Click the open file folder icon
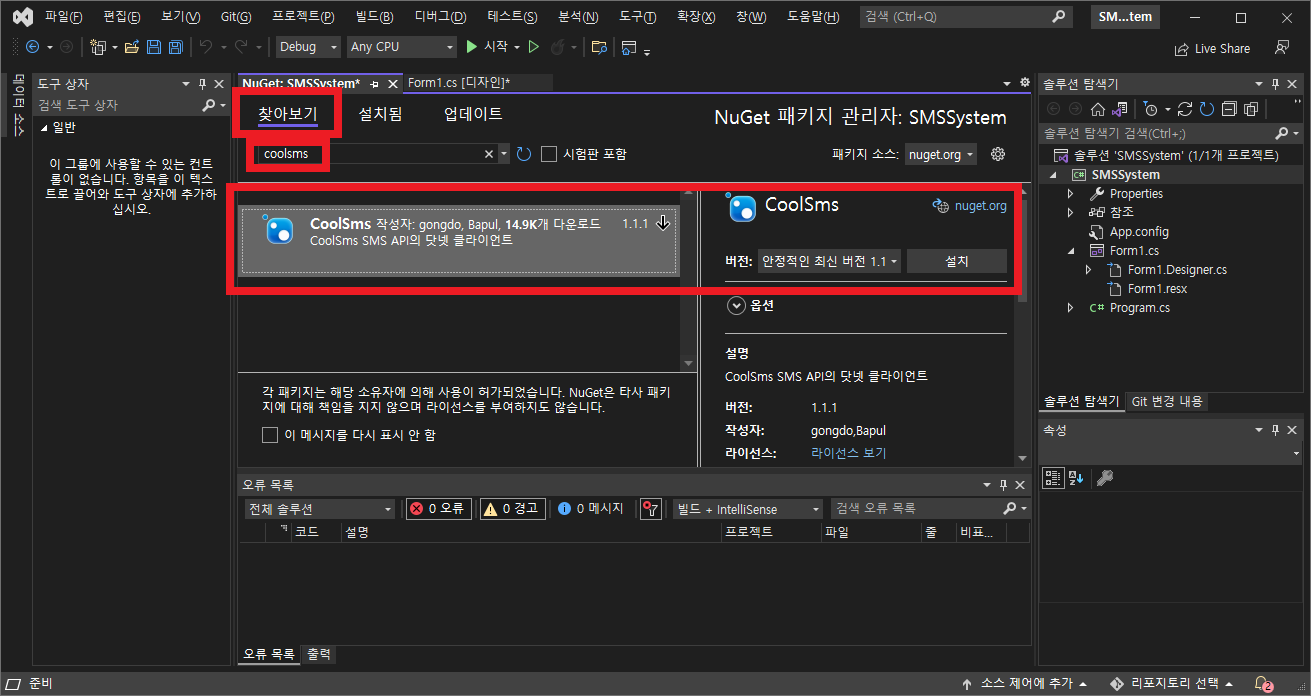Viewport: 1311px width, 696px height. (133, 47)
